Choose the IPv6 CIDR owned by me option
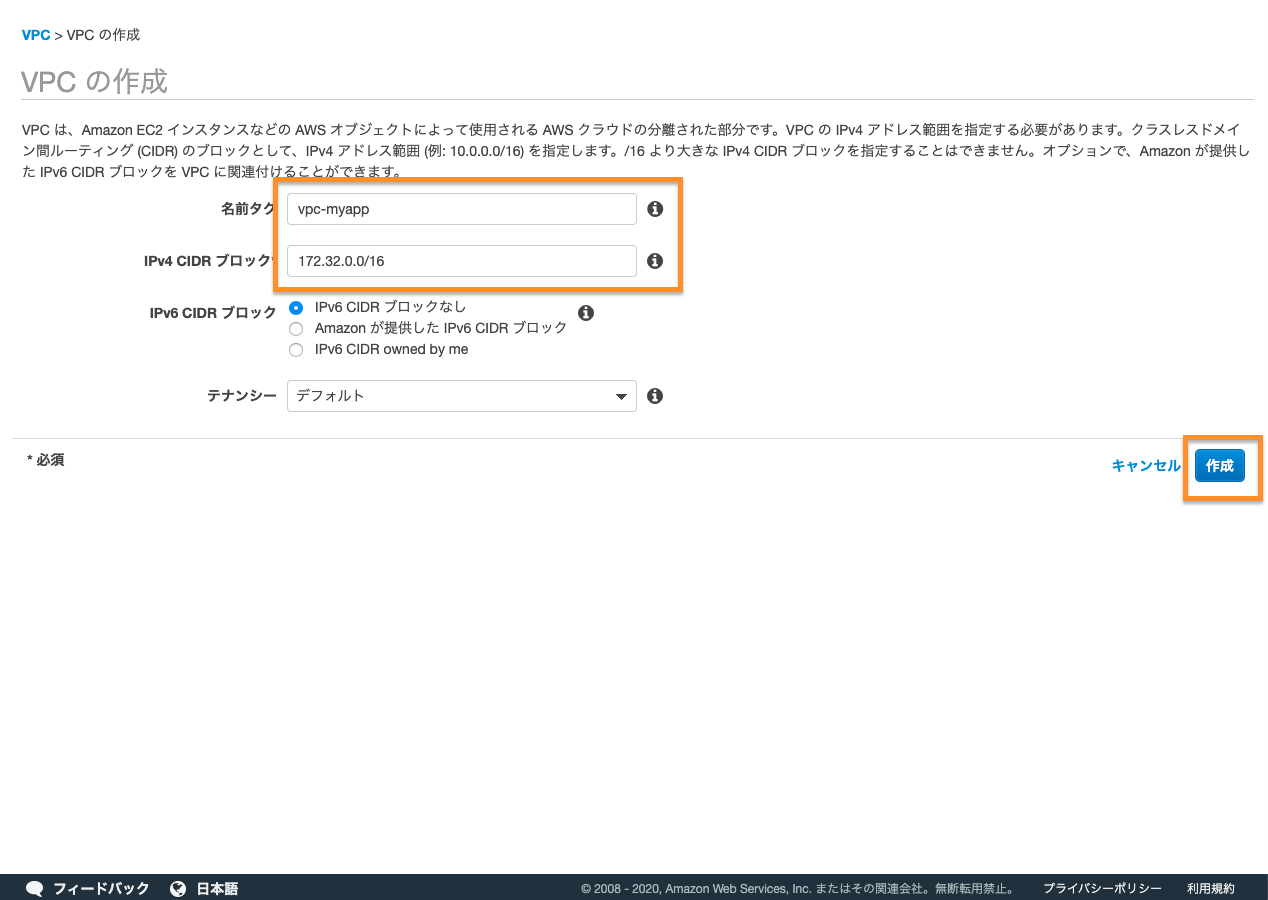This screenshot has width=1268, height=900. (x=296, y=350)
